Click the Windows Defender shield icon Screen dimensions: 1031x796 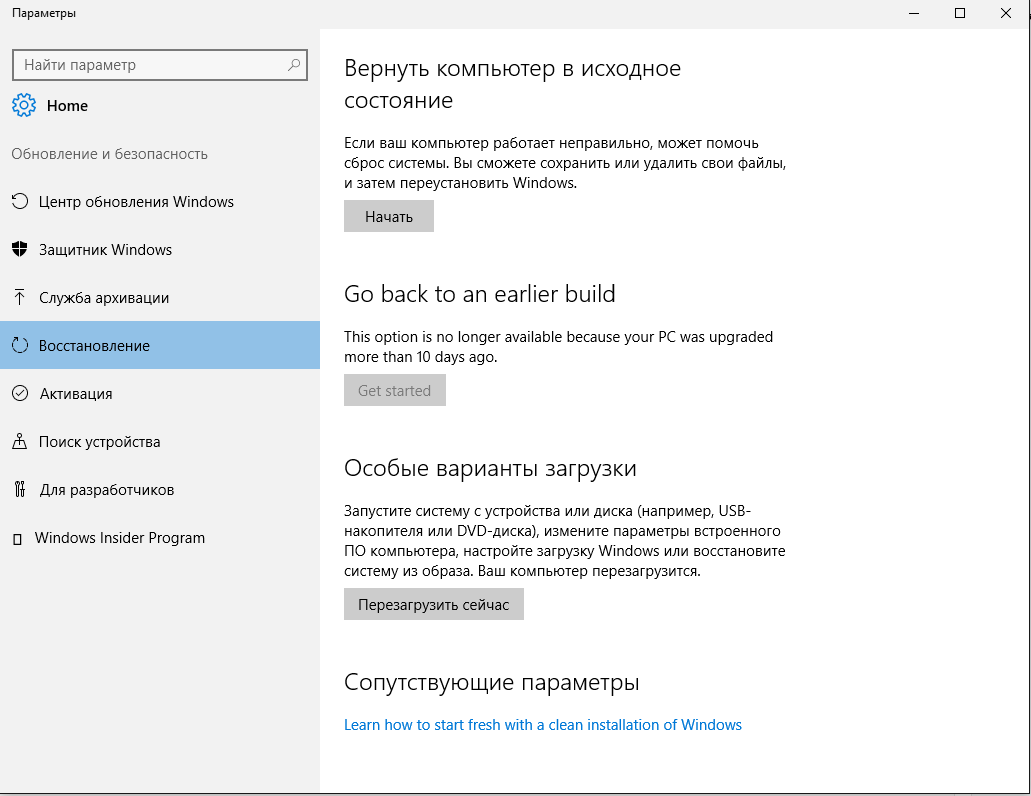click(20, 249)
